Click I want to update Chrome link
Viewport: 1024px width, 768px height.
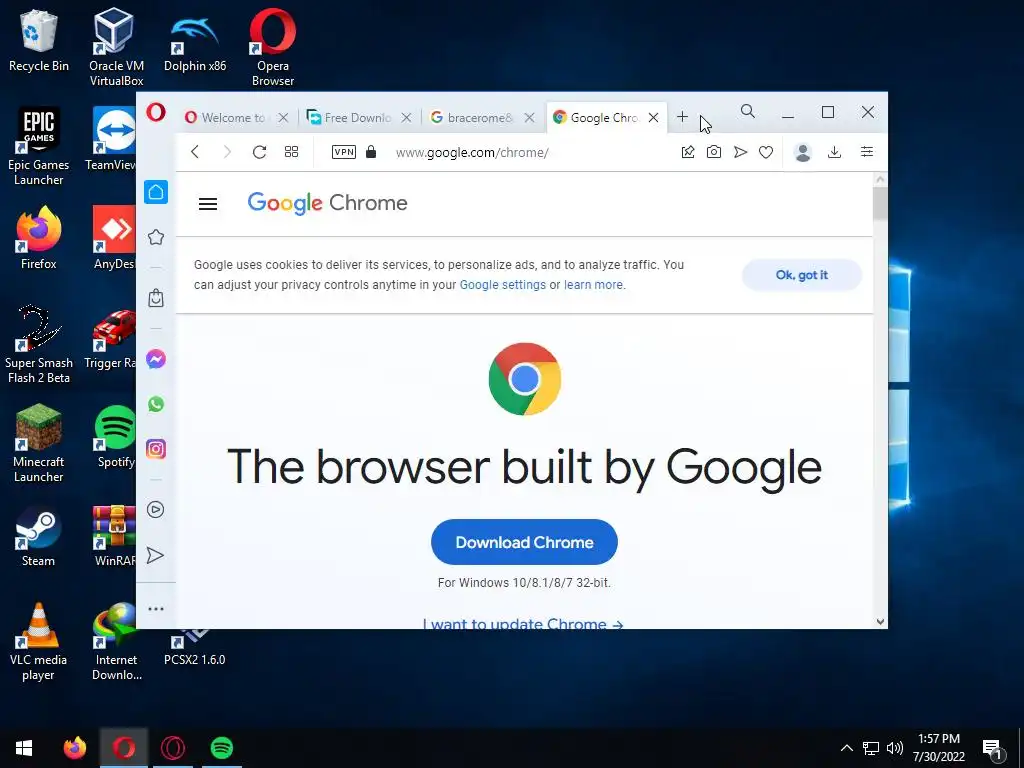[522, 624]
